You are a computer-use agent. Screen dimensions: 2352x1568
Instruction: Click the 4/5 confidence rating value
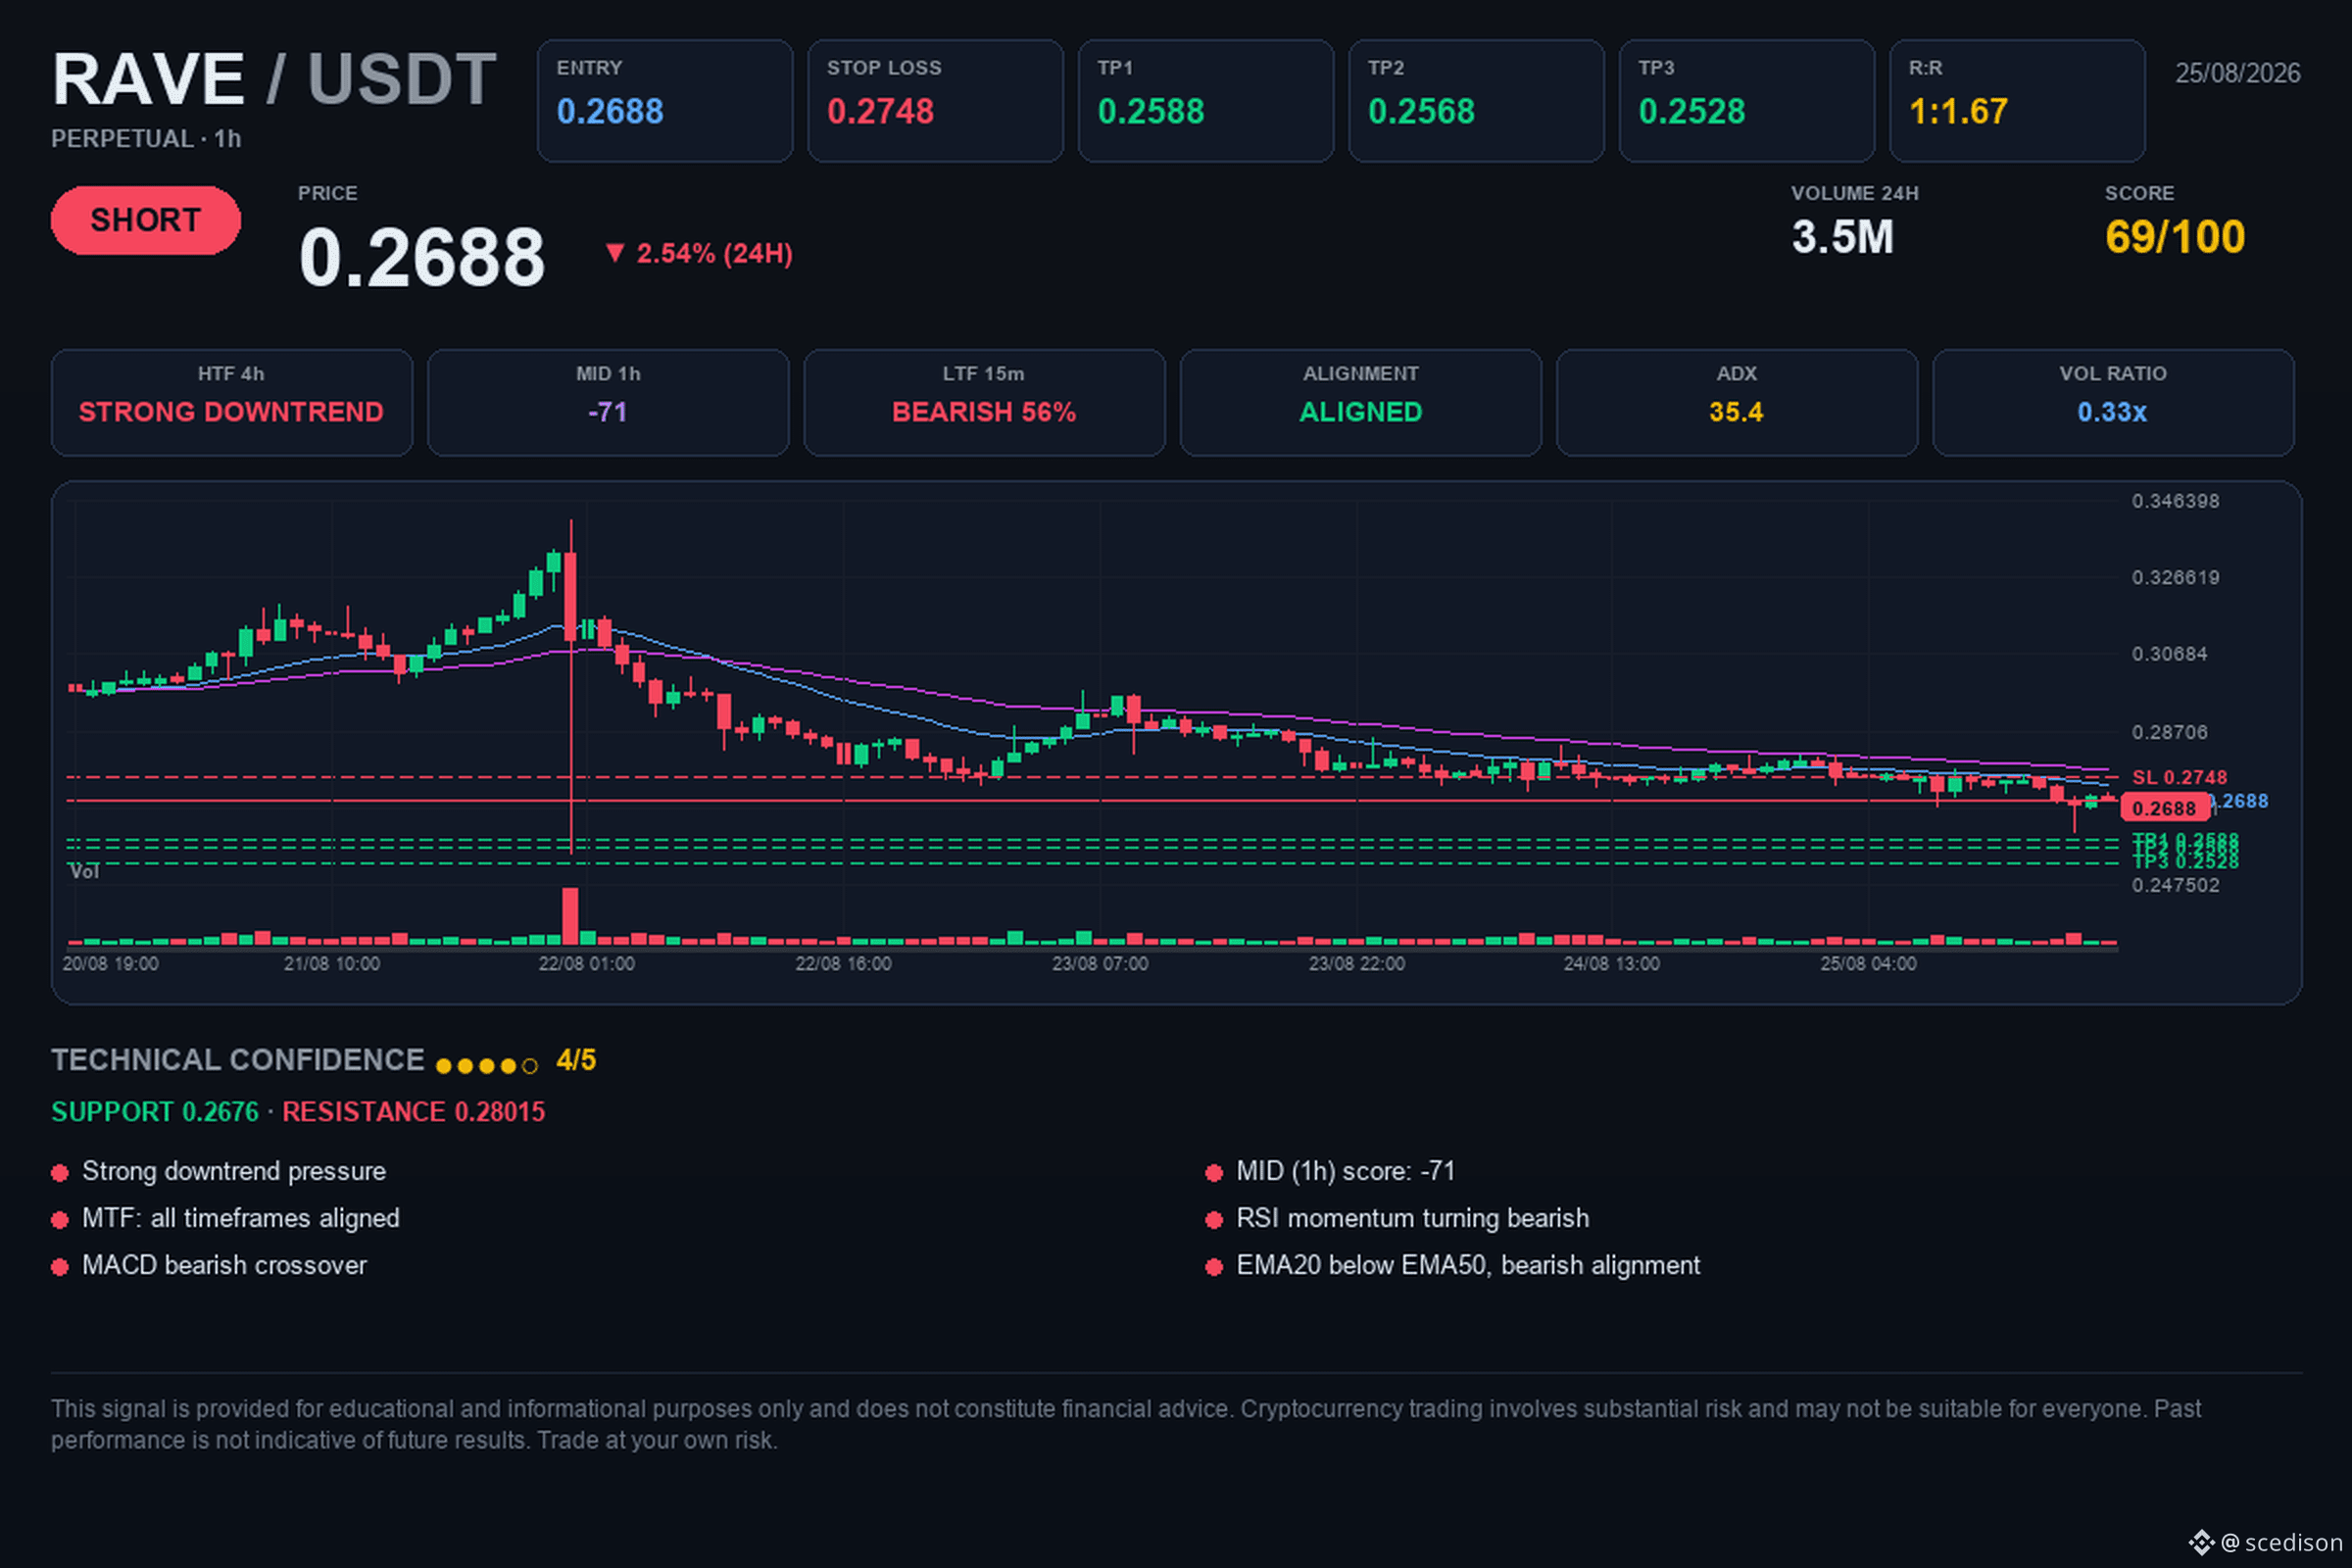pos(576,1060)
